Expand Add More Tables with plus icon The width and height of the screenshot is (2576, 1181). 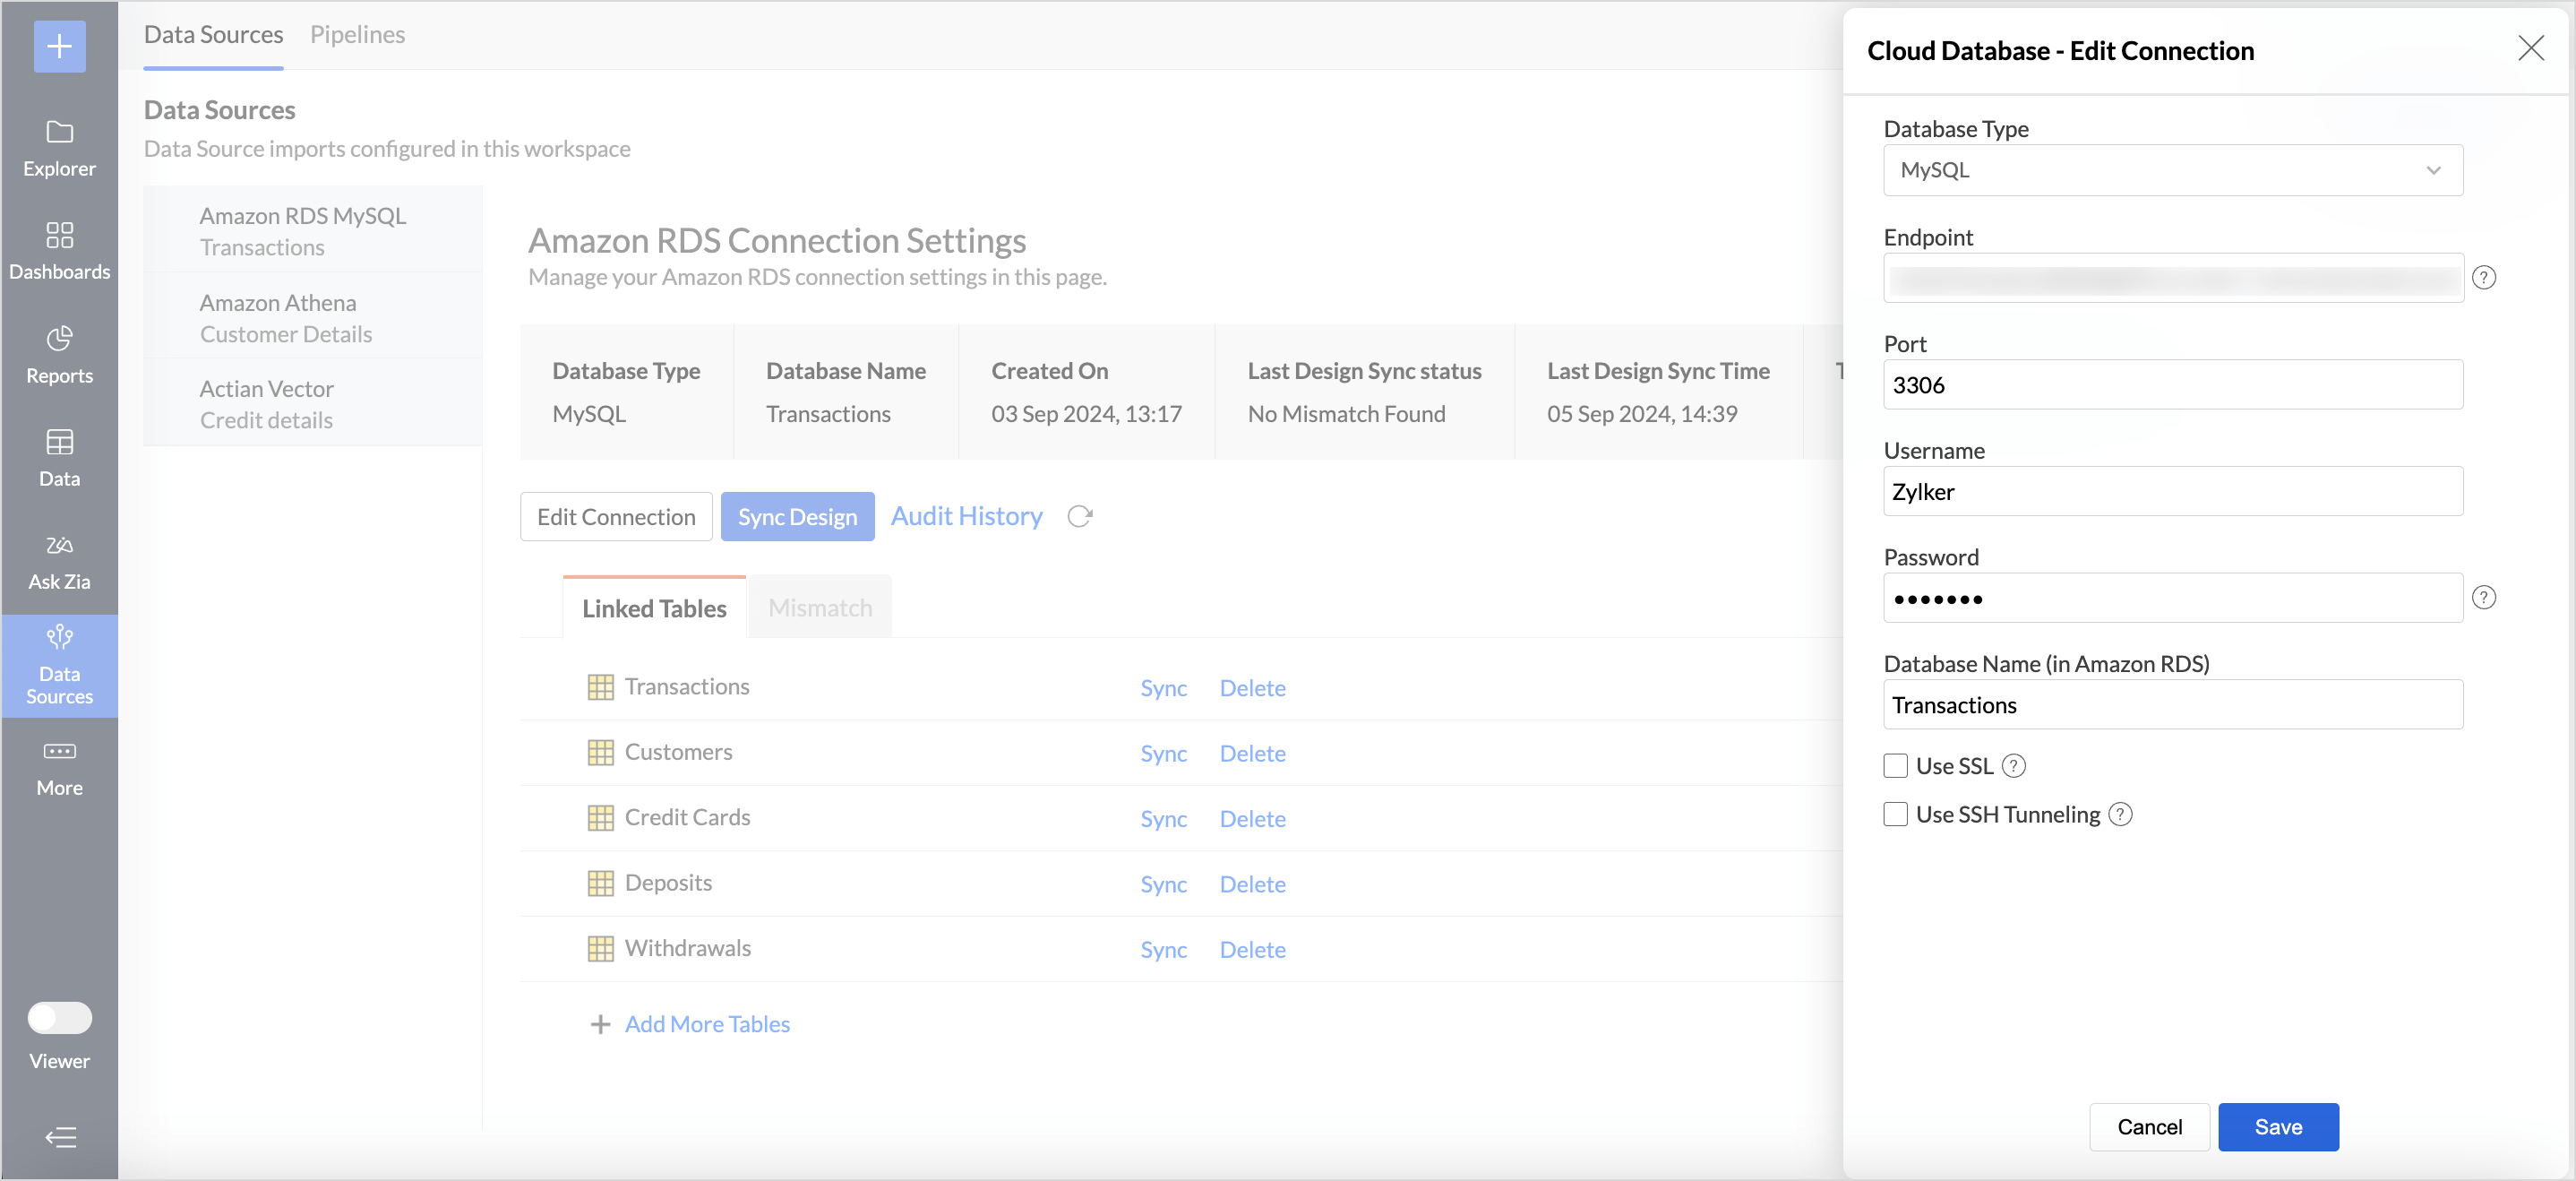[x=600, y=1024]
